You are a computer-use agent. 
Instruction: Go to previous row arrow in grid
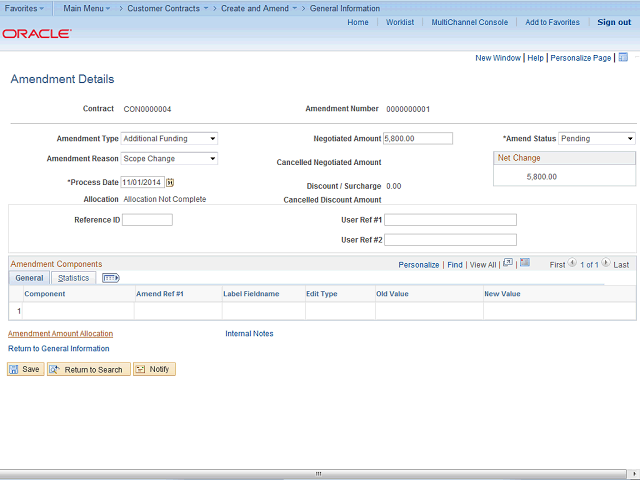pyautogui.click(x=572, y=262)
